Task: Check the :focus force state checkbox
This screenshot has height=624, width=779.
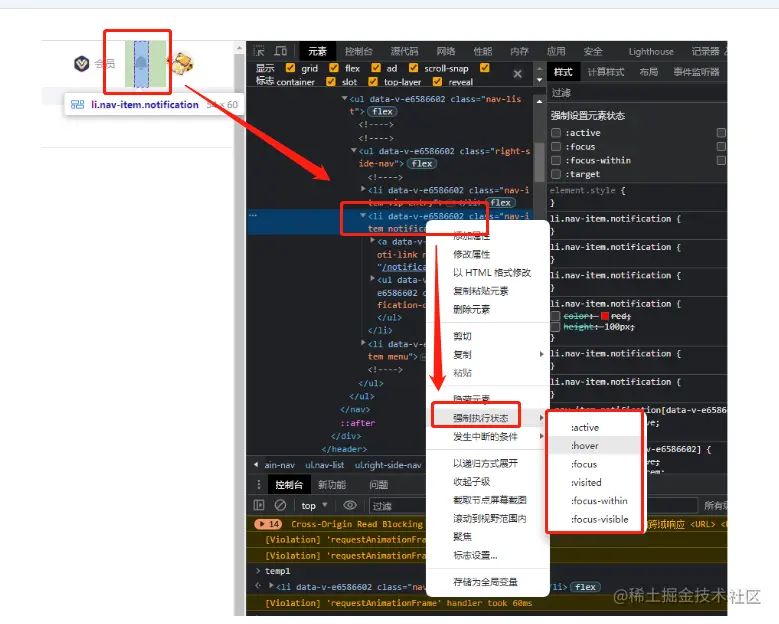Action: (556, 147)
